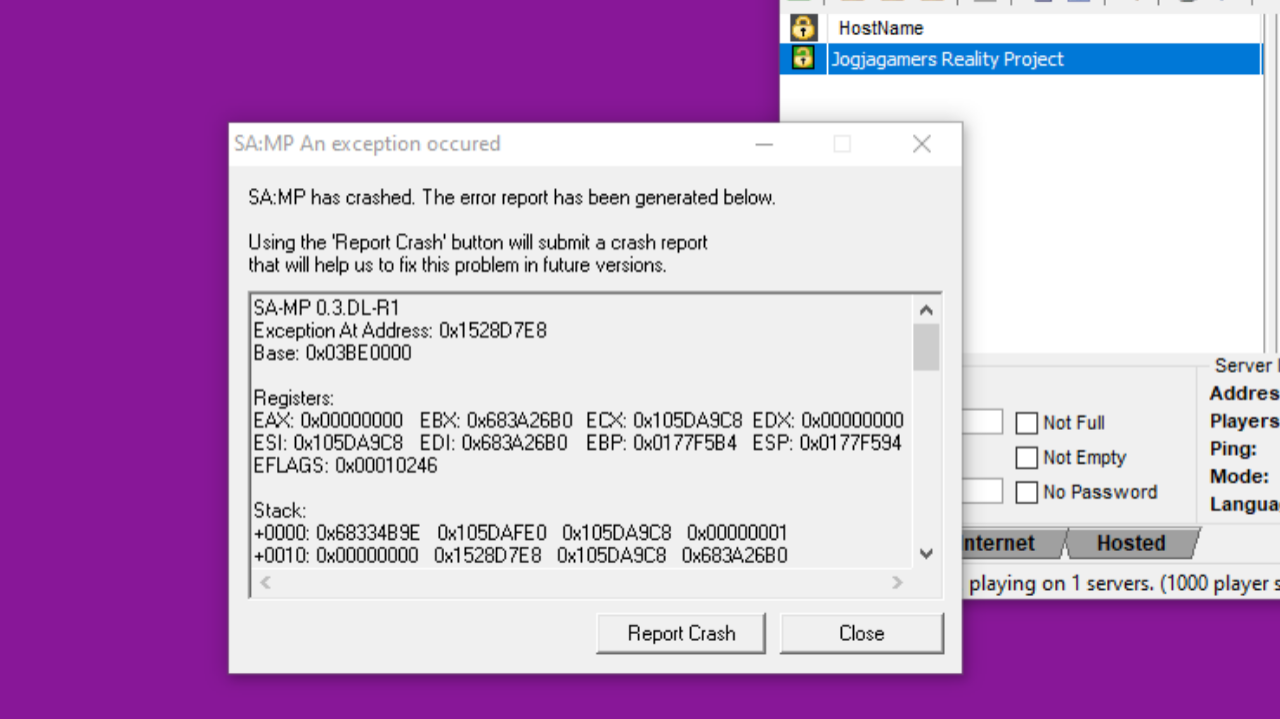The height and width of the screenshot is (719, 1280).
Task: Click the lower filter input field beside No Password
Action: 982,491
